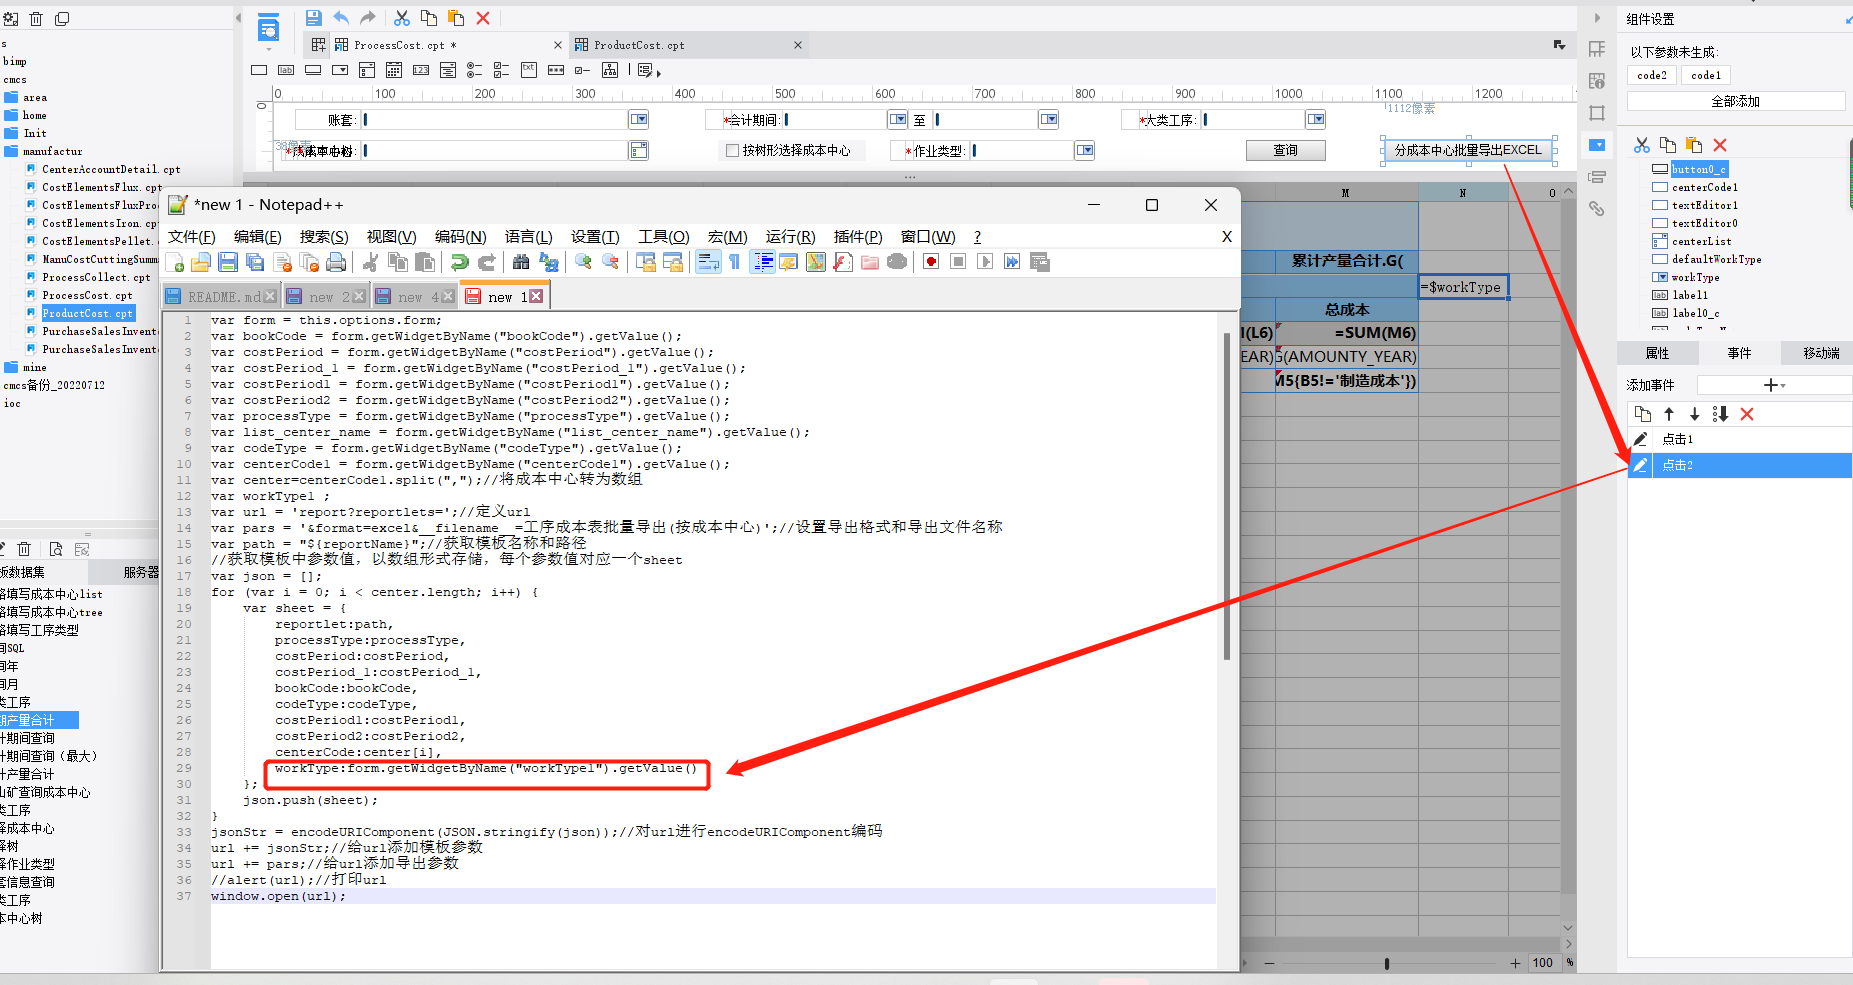The height and width of the screenshot is (985, 1853).
Task: Open 添加事件 plus dropdown
Action: 1774,385
